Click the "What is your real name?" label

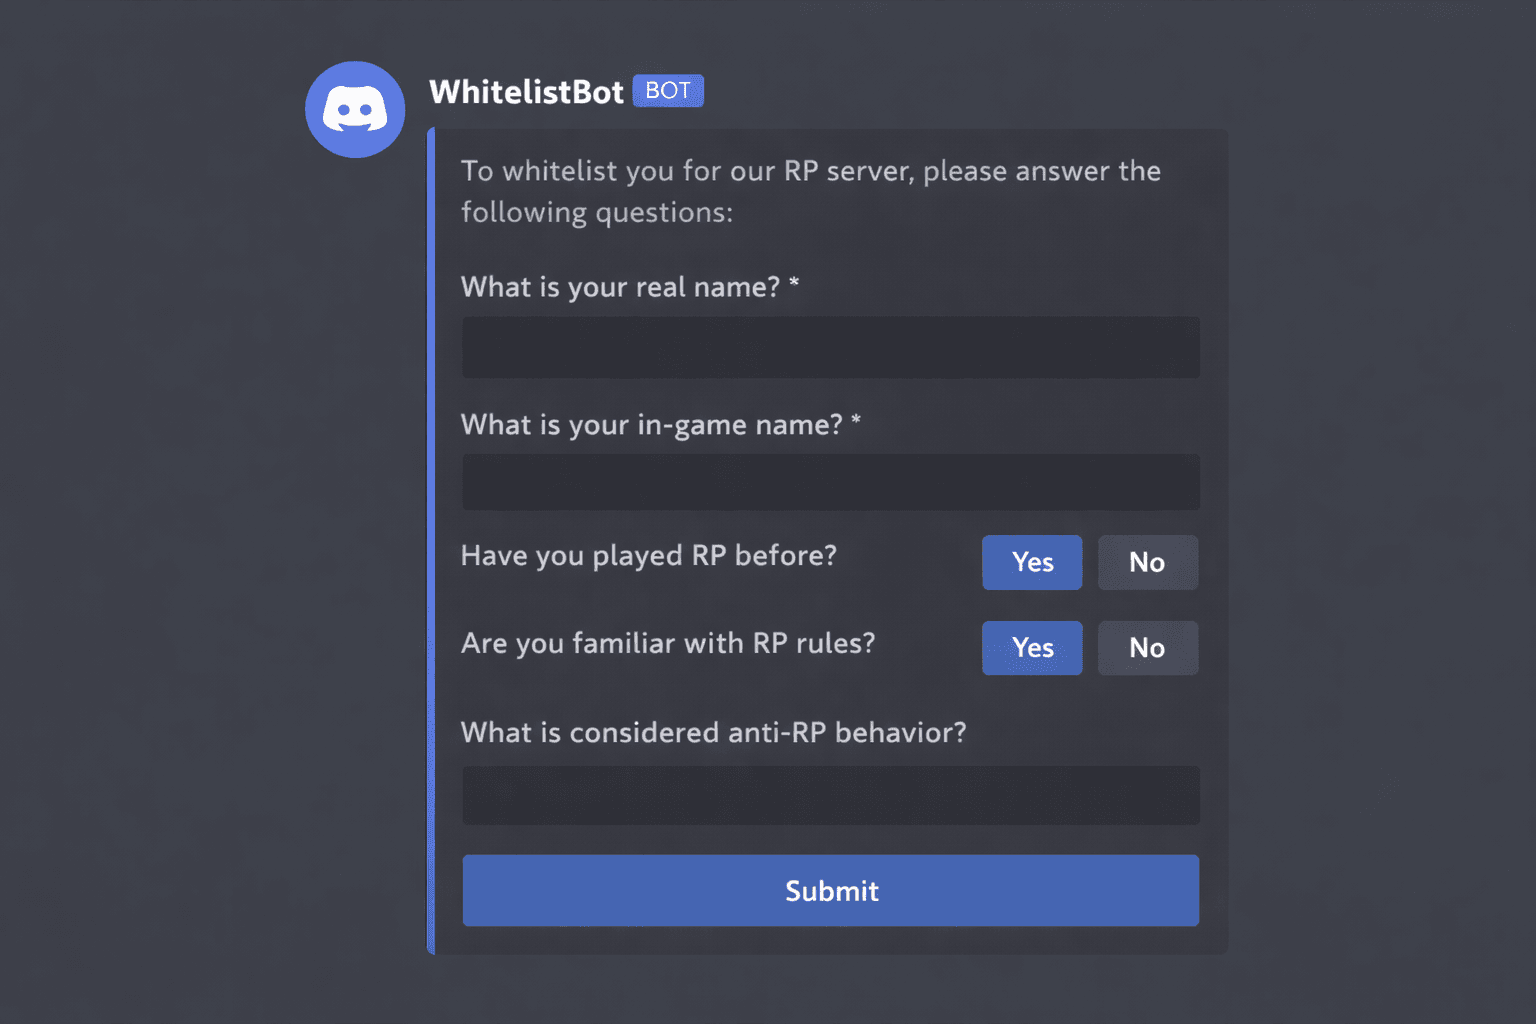[620, 288]
